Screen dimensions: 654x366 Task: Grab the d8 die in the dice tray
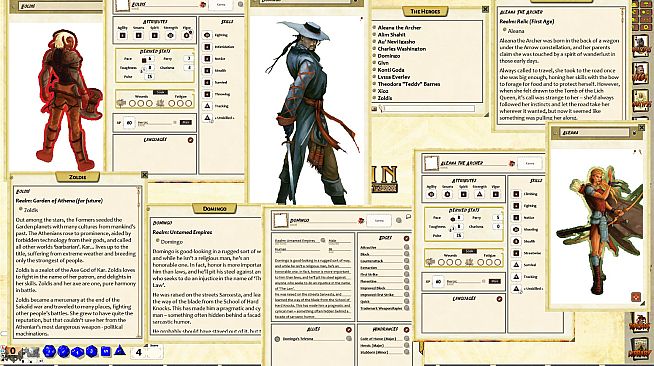click(91, 351)
